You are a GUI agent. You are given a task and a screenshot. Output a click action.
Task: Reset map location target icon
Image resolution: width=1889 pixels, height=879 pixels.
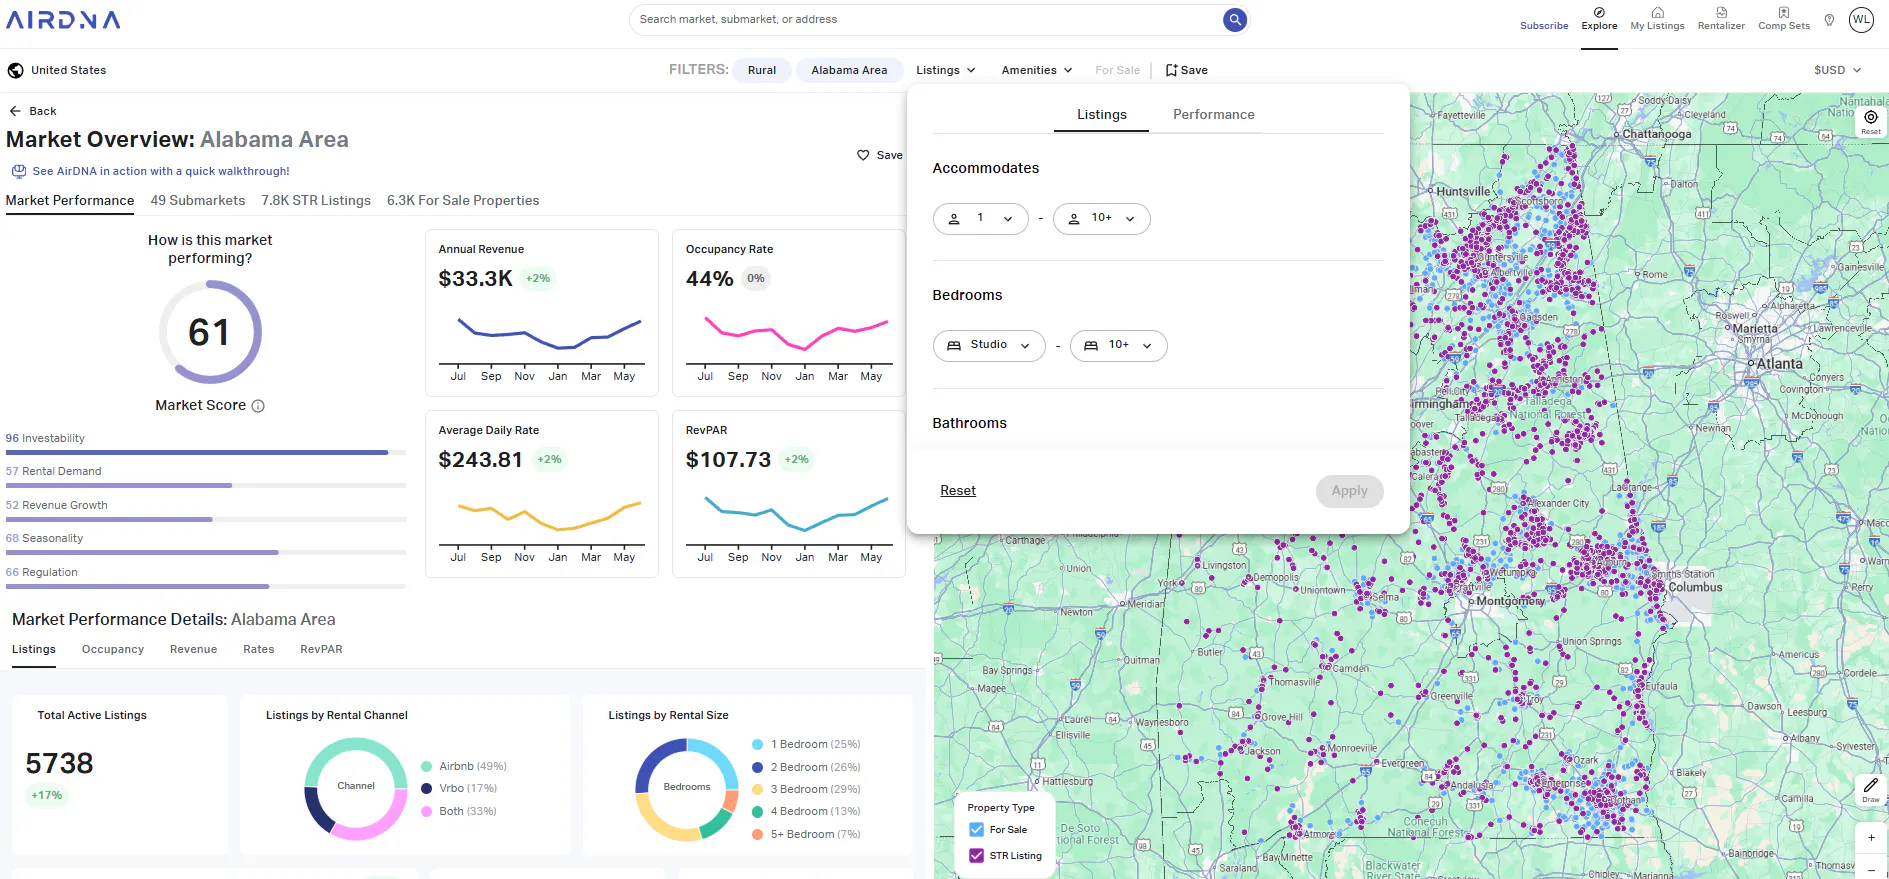pyautogui.click(x=1871, y=117)
